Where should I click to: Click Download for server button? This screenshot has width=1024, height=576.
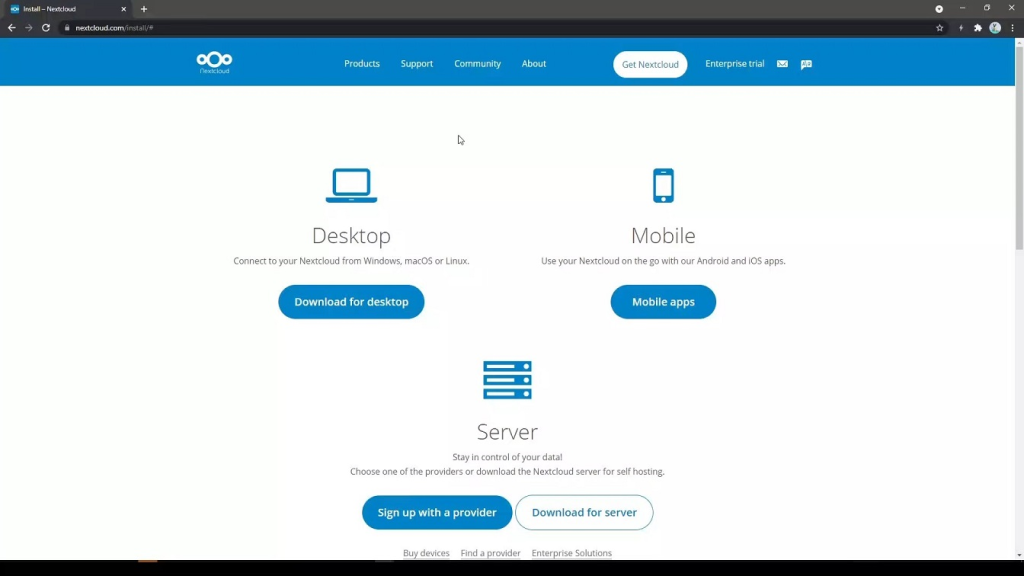(x=584, y=513)
